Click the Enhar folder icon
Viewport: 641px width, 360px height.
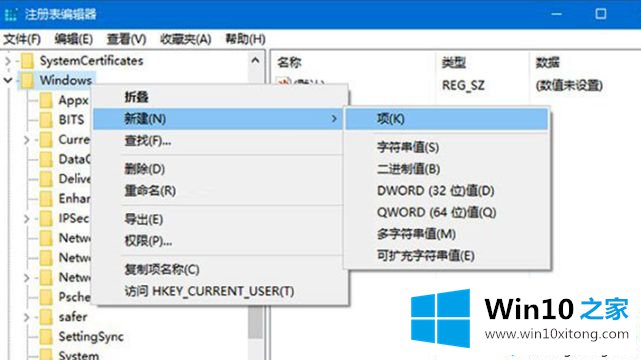click(46, 198)
